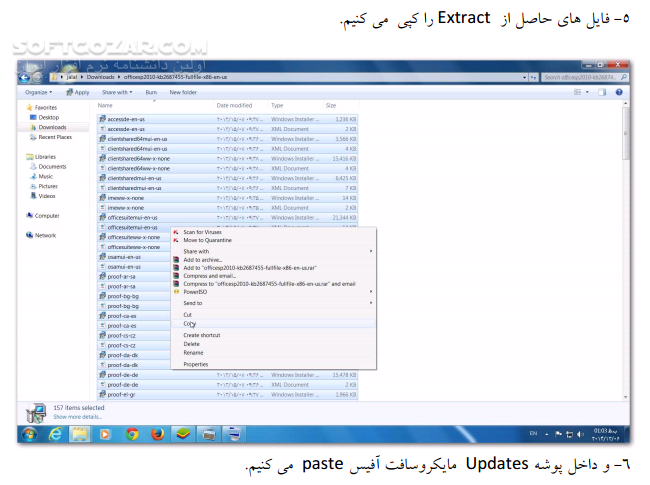Launch Google Chrome from the taskbar
This screenshot has height=485, width=650.
pos(132,434)
